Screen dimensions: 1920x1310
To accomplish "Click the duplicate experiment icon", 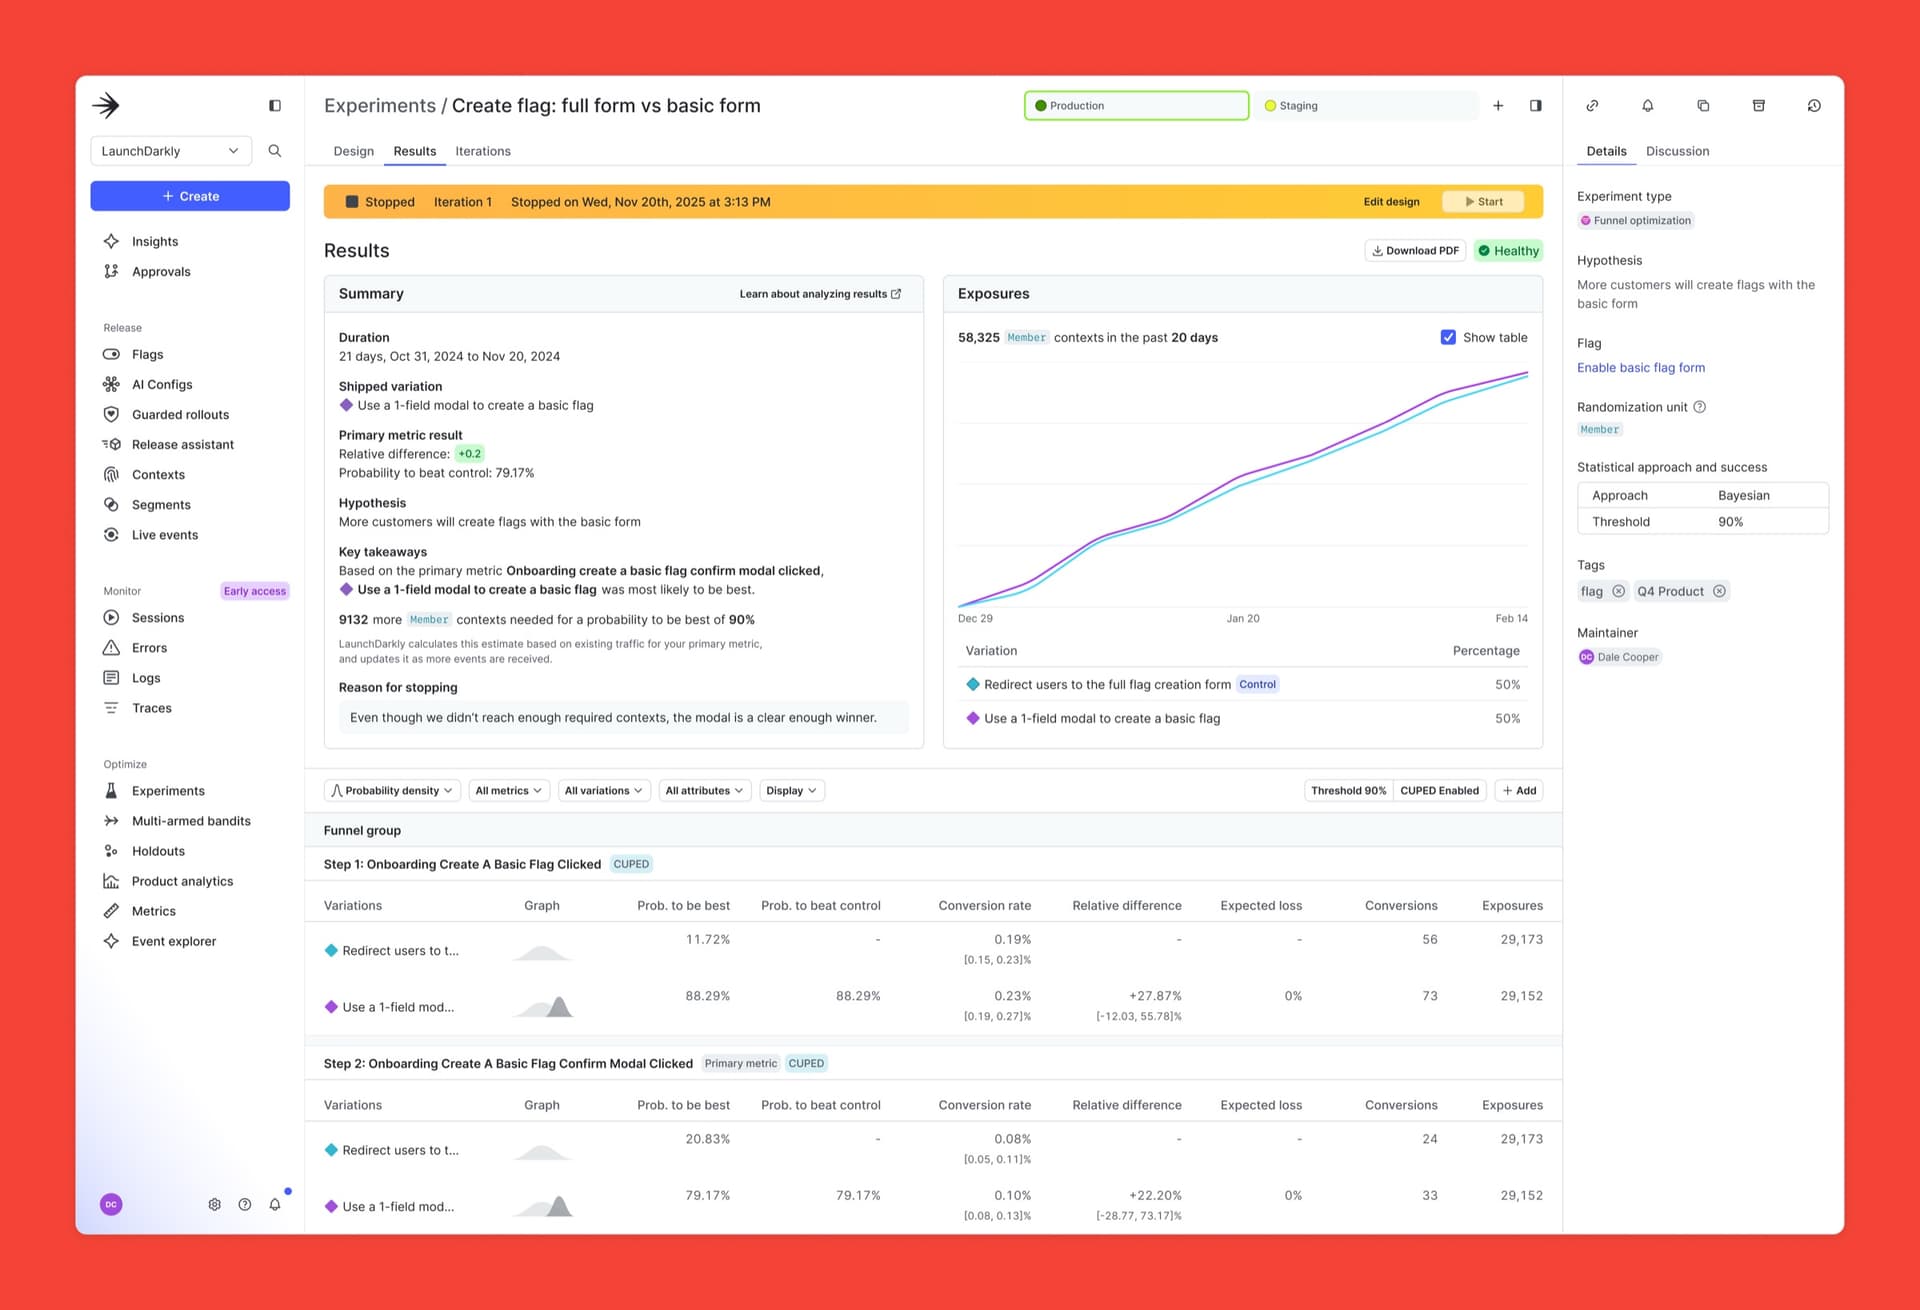I will (1703, 105).
